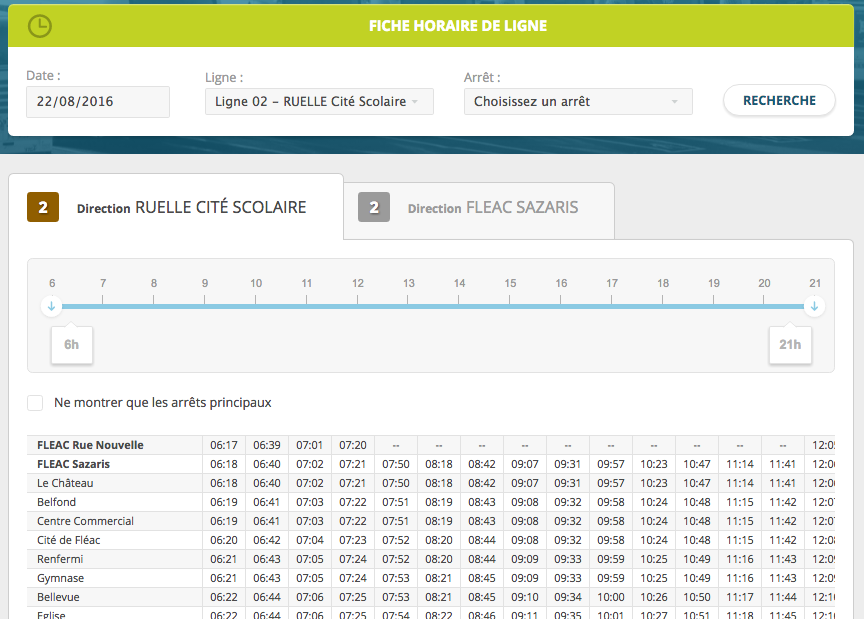Click the 13 hour mark on timeline
Screen dimensions: 864x619
(409, 283)
